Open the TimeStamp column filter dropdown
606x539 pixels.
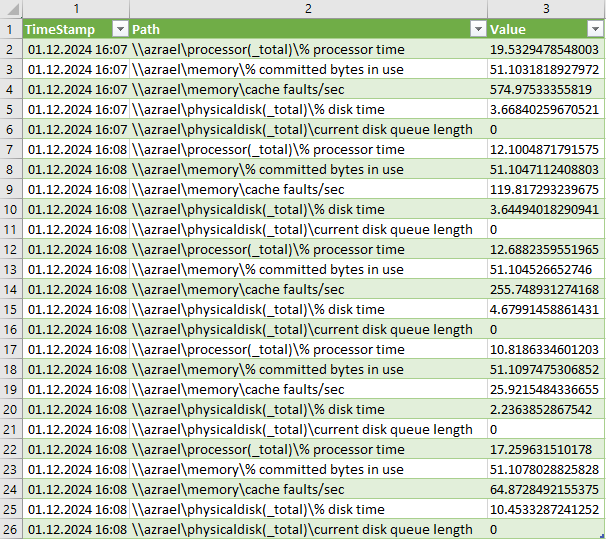click(120, 29)
